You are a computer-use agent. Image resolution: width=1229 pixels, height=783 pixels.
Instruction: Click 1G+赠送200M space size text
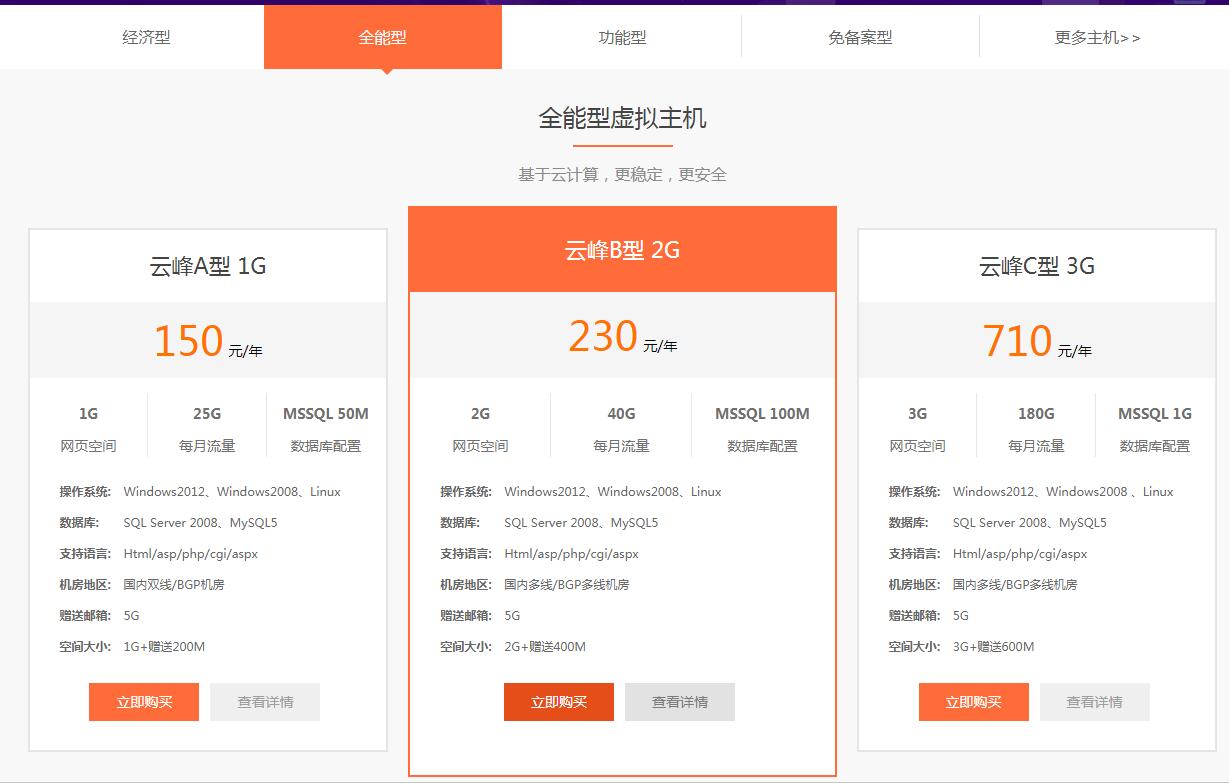coord(164,647)
